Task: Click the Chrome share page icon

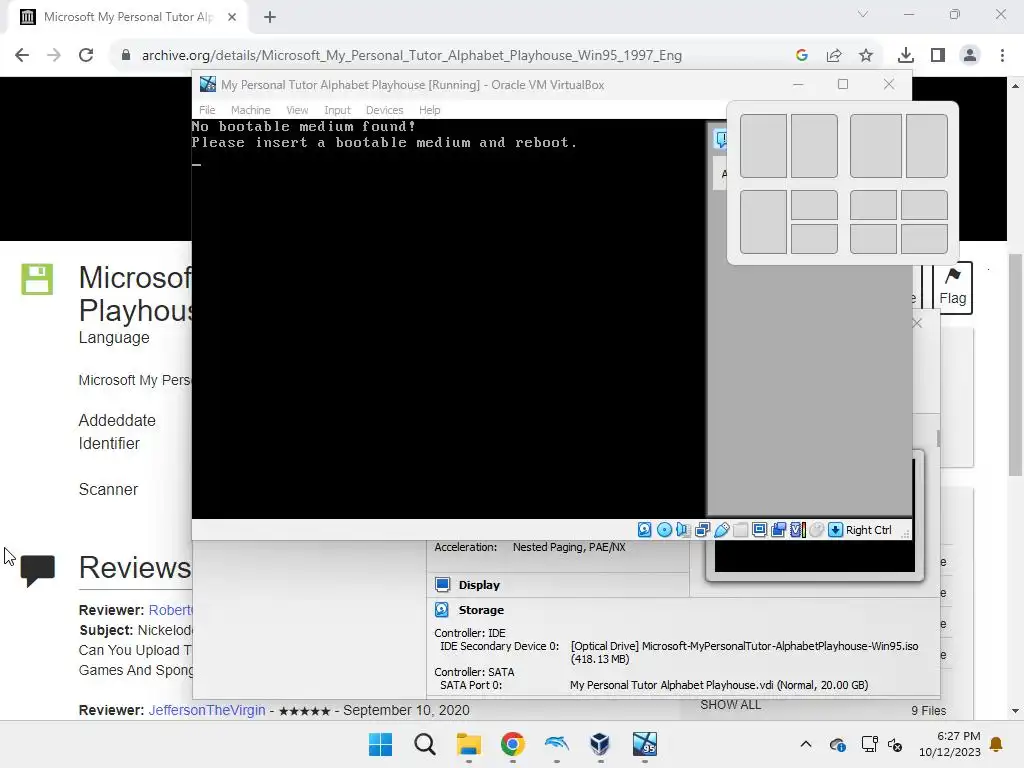Action: (834, 56)
